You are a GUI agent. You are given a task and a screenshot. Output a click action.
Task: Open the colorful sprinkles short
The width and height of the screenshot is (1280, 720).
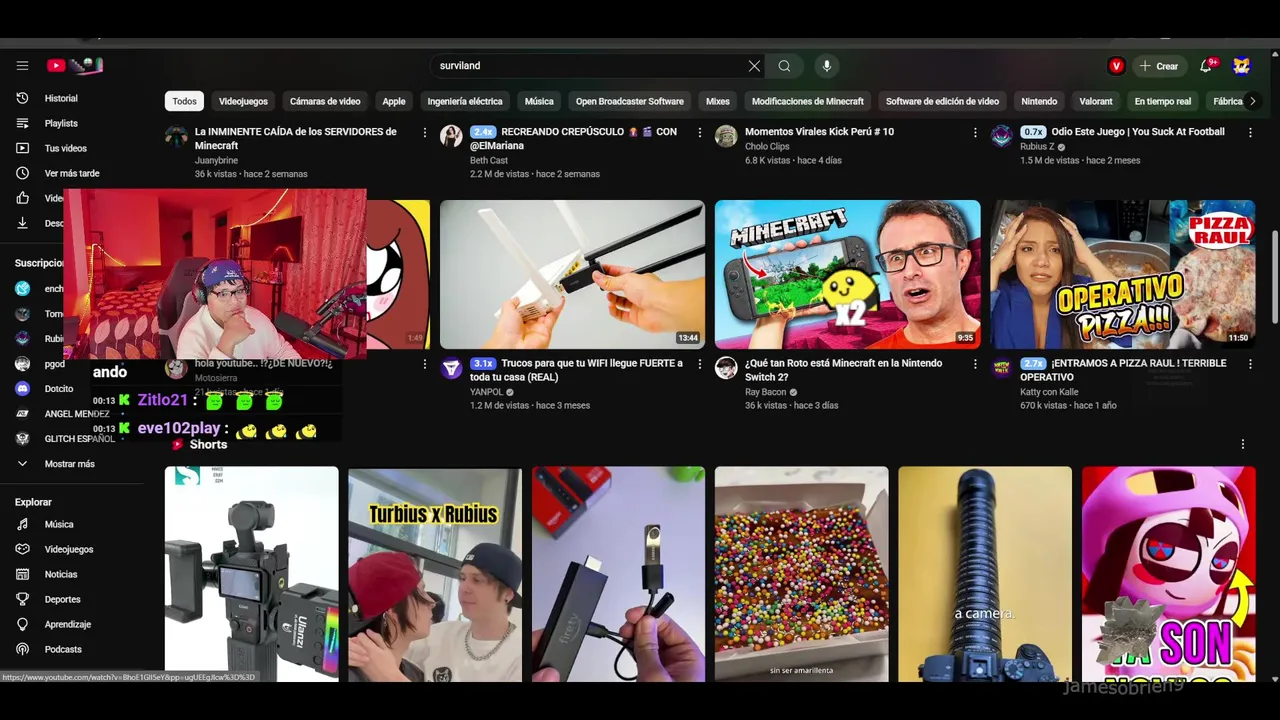[x=801, y=574]
